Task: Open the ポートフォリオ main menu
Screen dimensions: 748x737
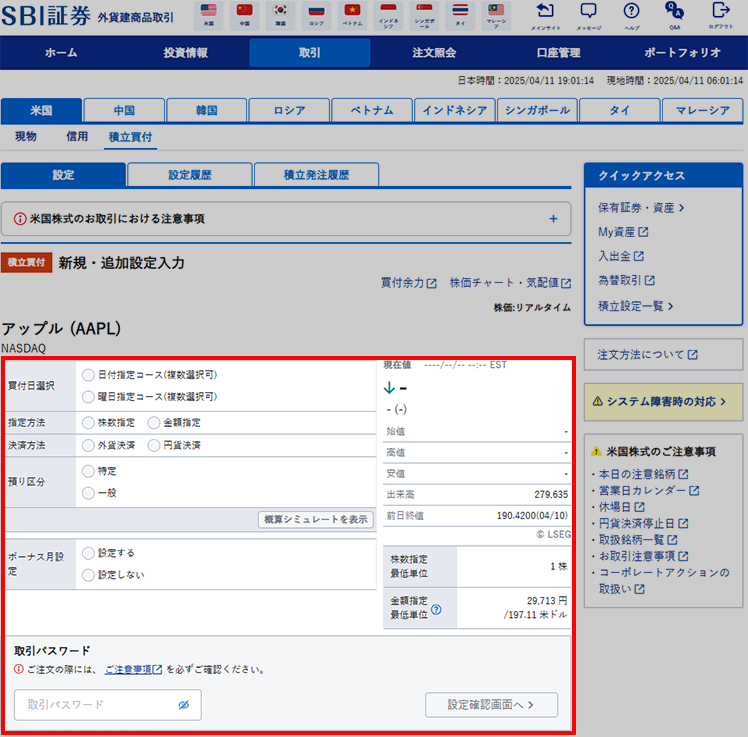Action: click(683, 52)
